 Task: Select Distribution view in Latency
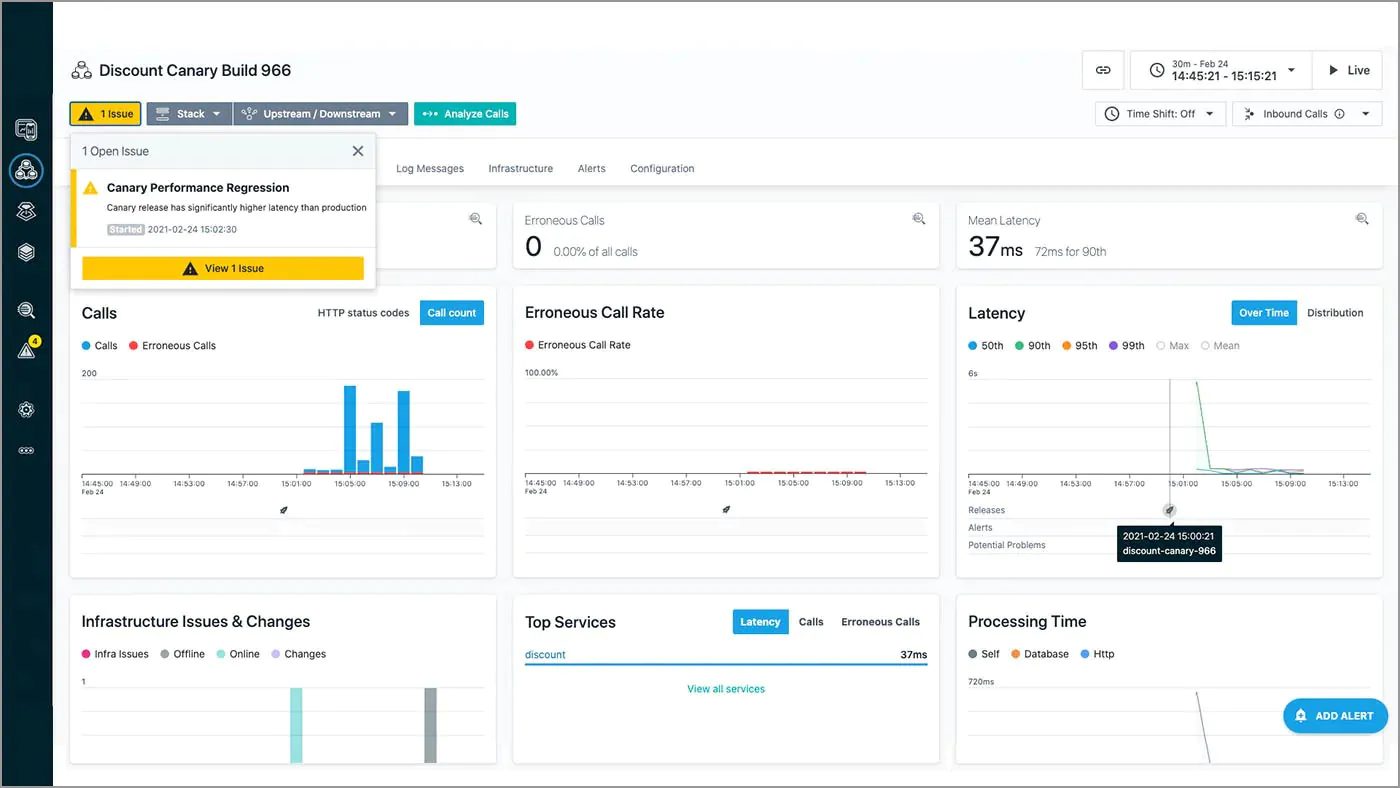(1335, 313)
